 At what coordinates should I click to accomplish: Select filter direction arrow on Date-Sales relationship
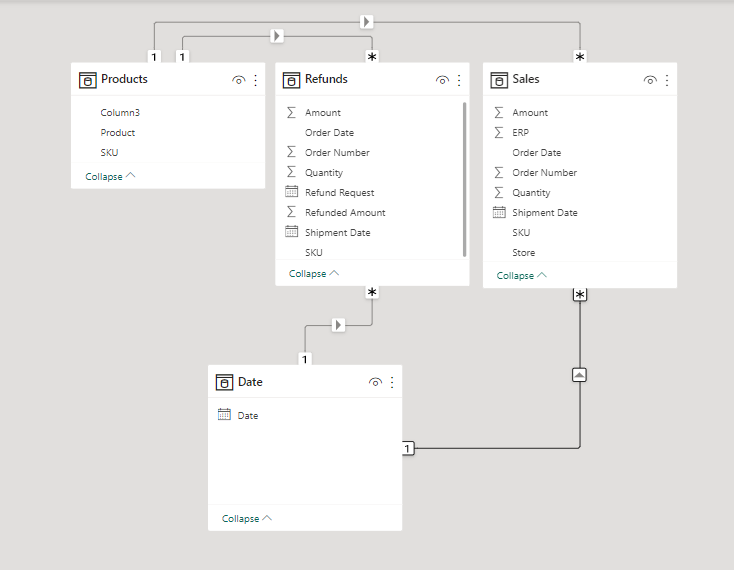coord(580,375)
